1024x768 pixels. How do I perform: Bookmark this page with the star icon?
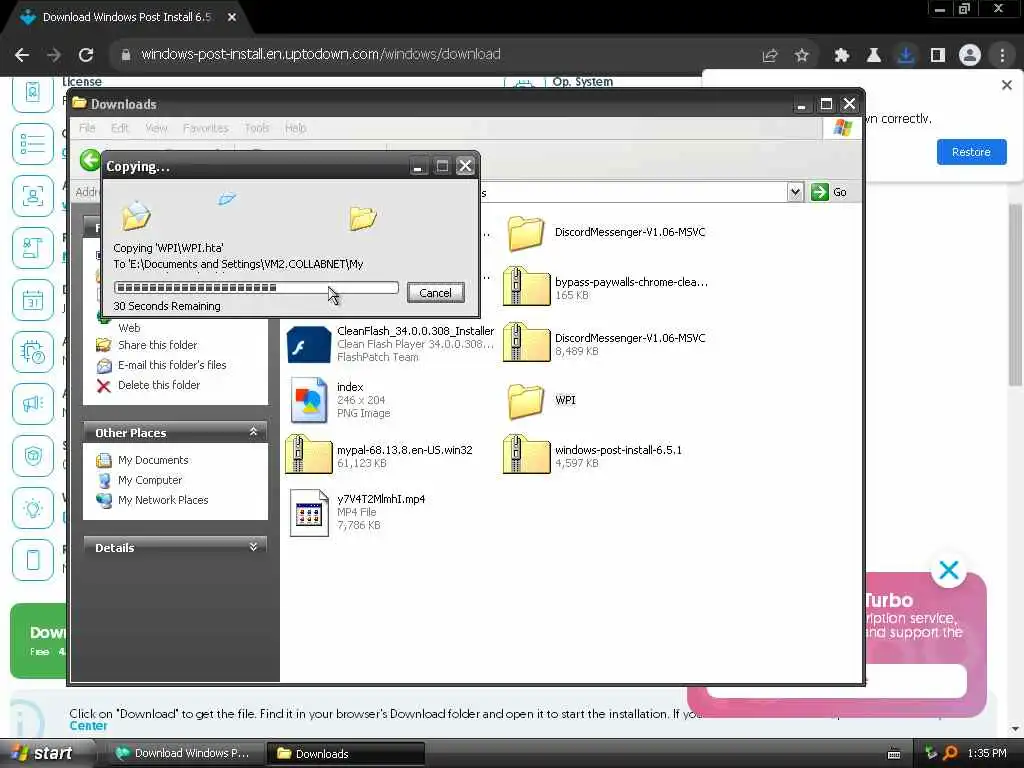pyautogui.click(x=802, y=56)
